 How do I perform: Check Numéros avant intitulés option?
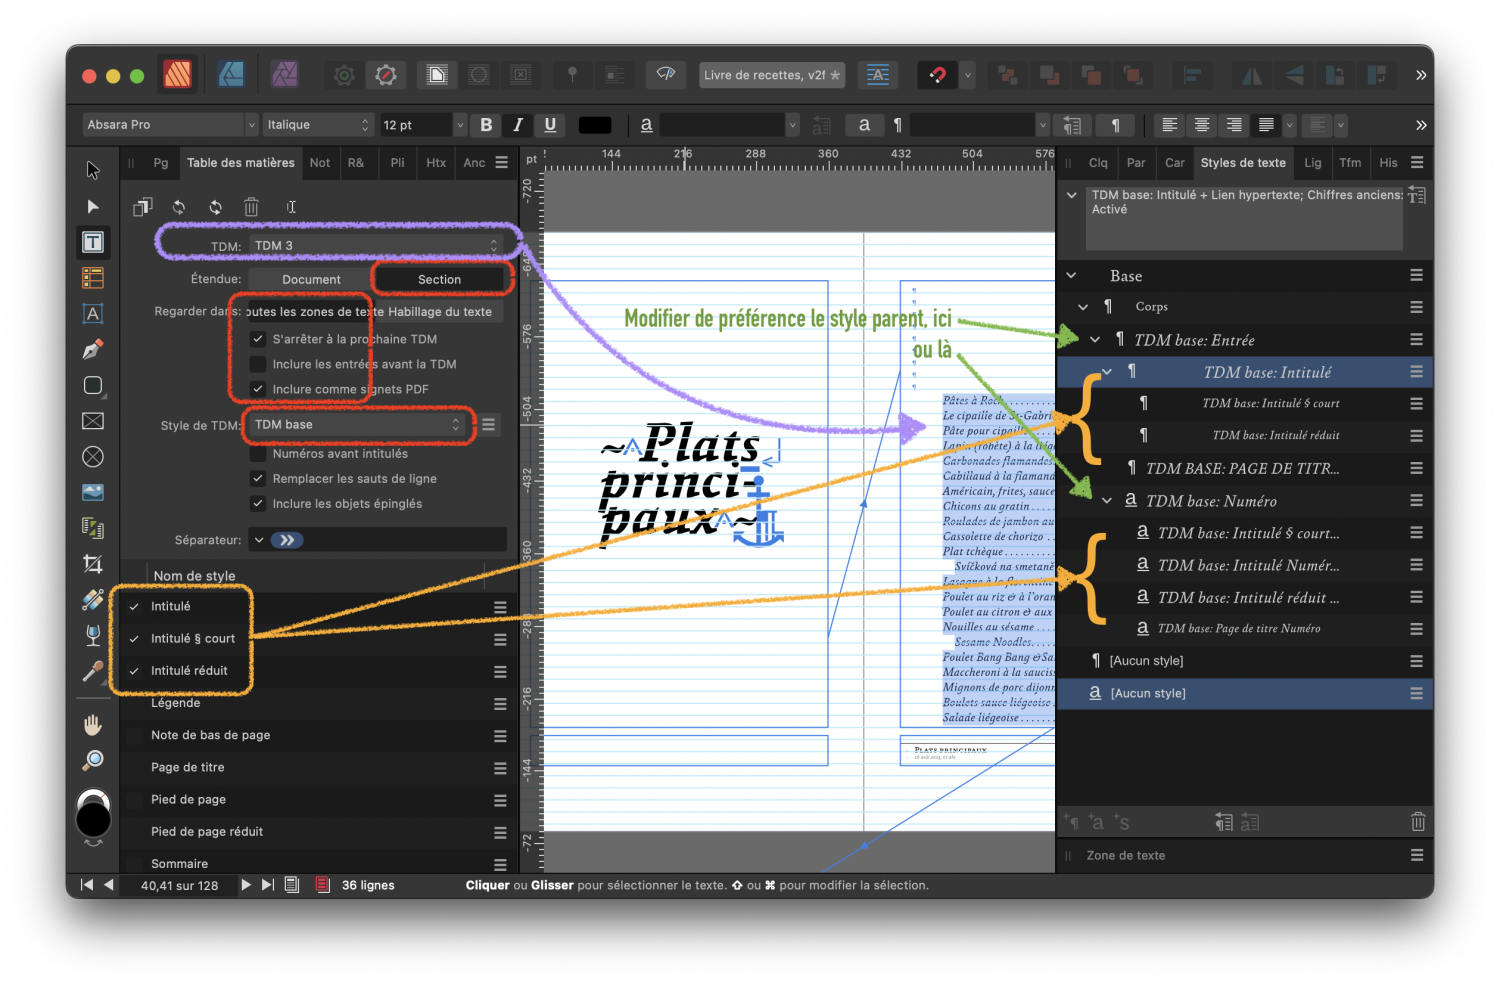click(258, 454)
